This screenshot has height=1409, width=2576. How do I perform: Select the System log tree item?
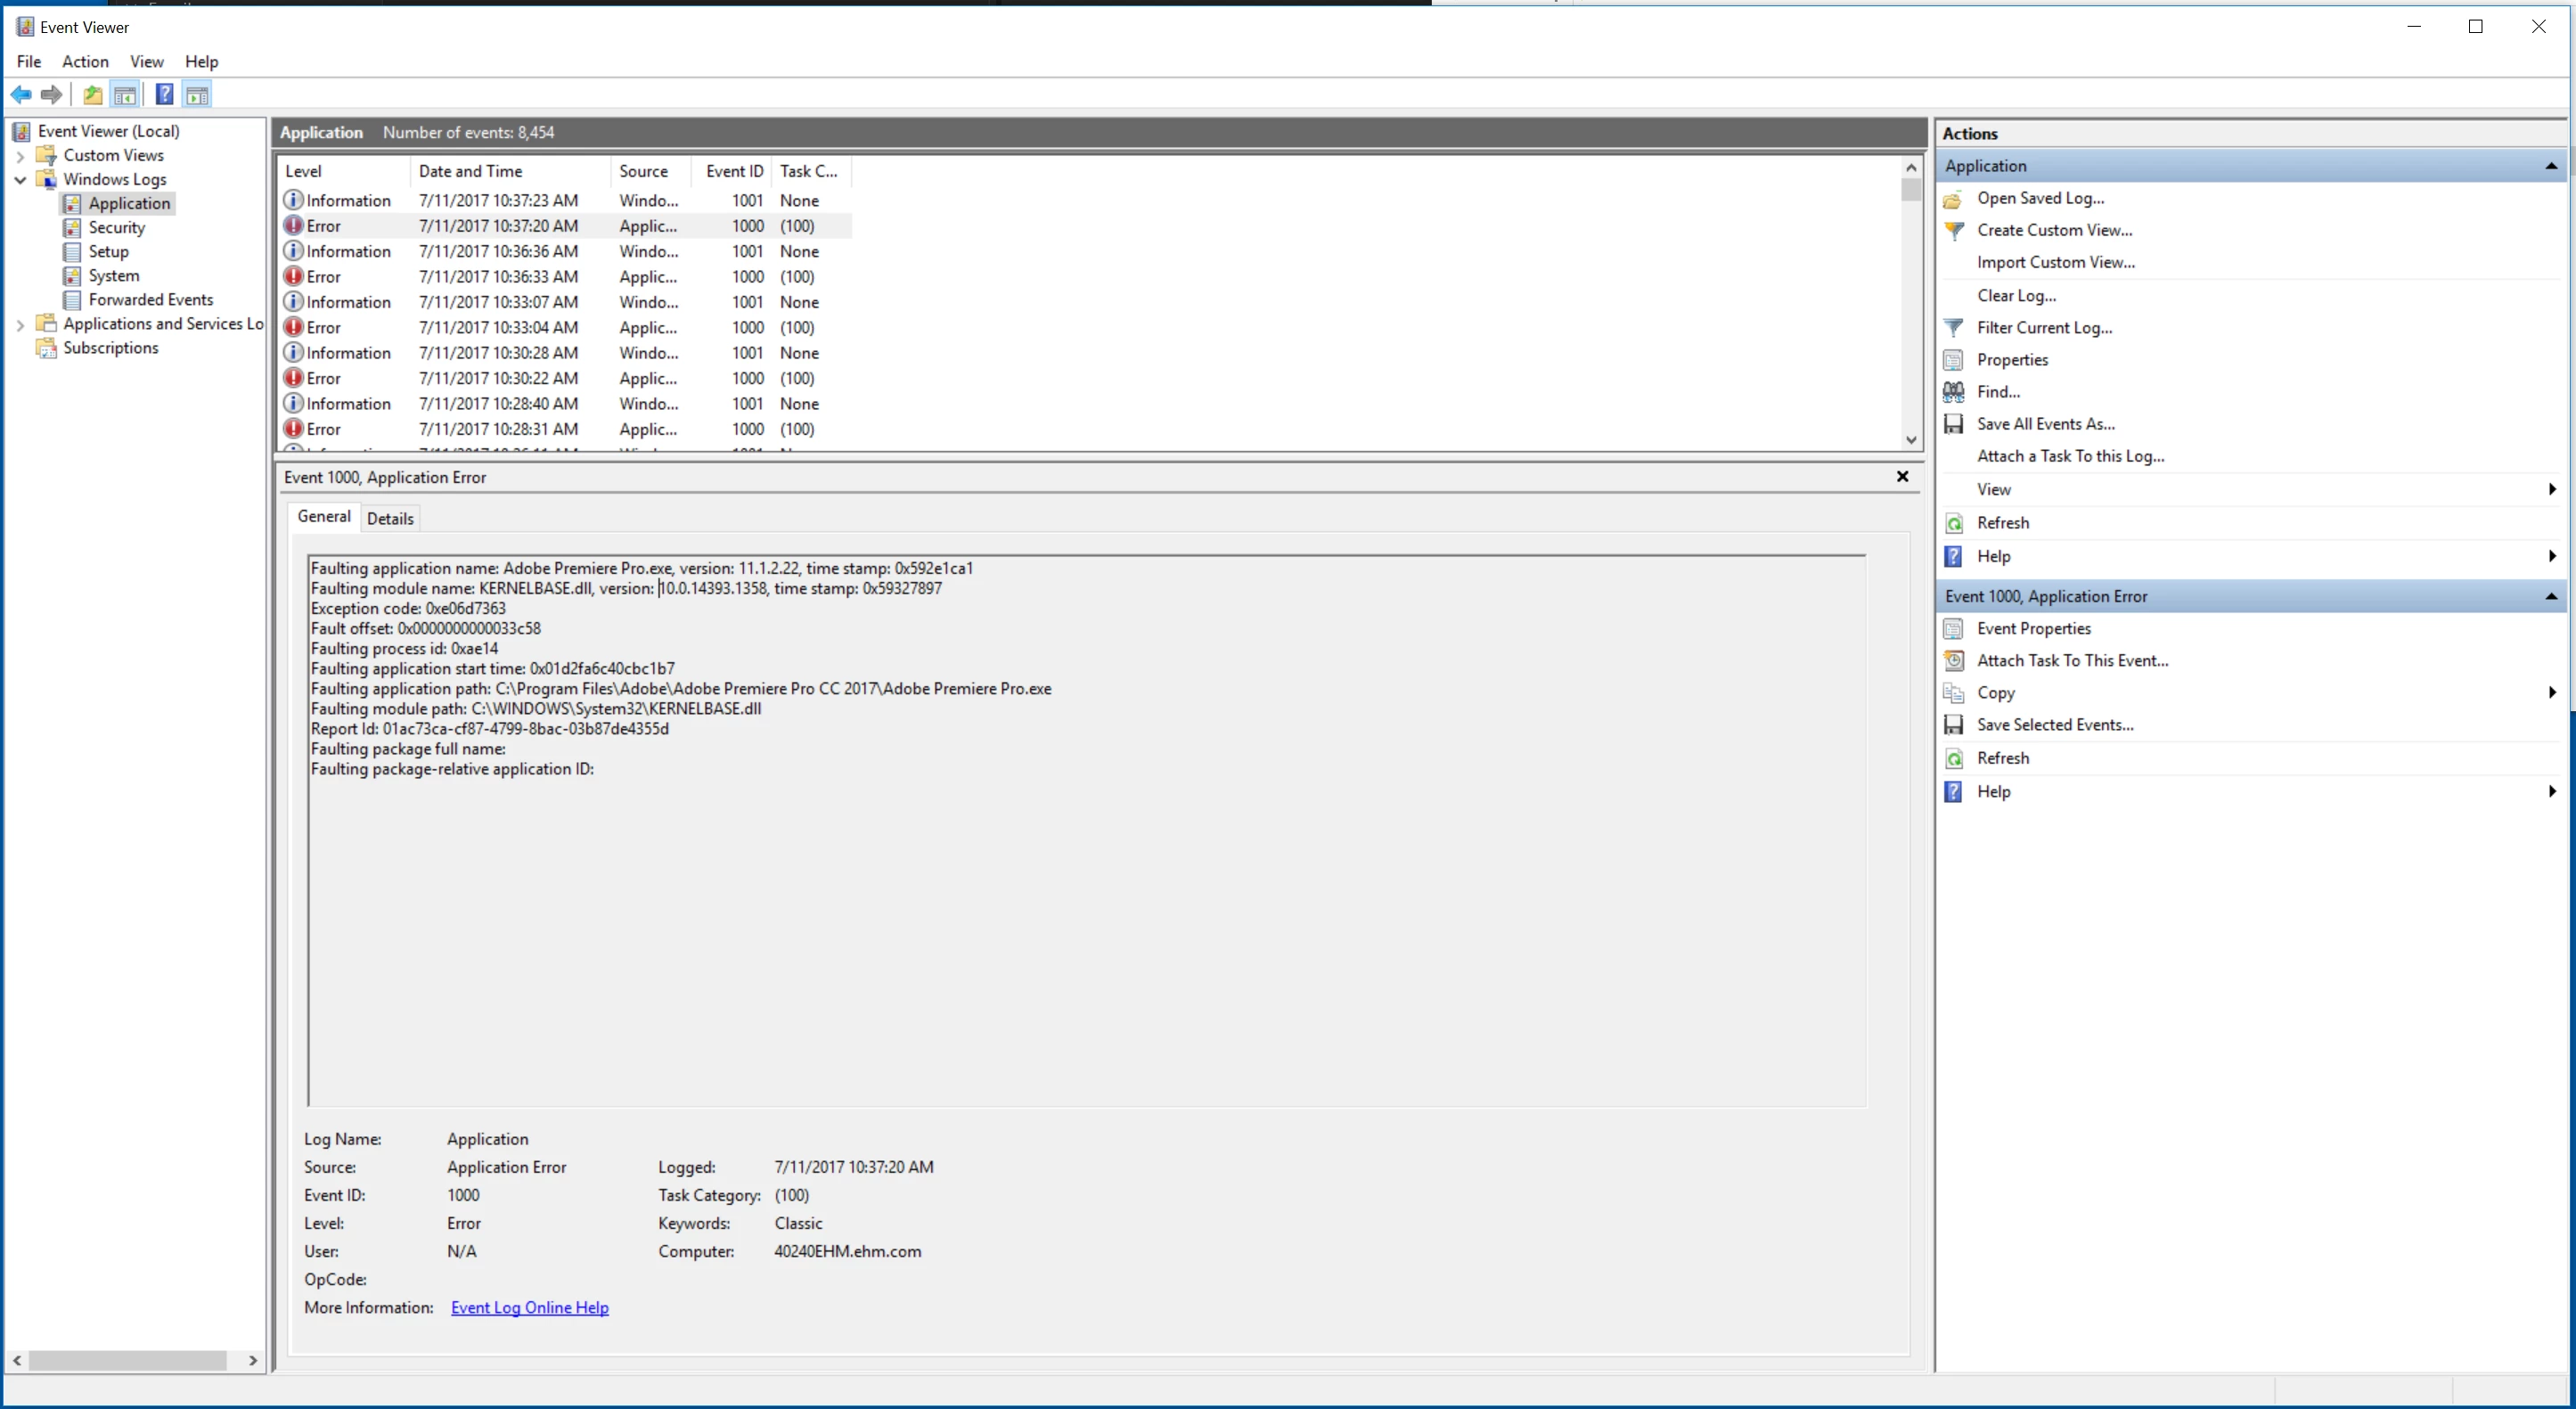click(113, 276)
